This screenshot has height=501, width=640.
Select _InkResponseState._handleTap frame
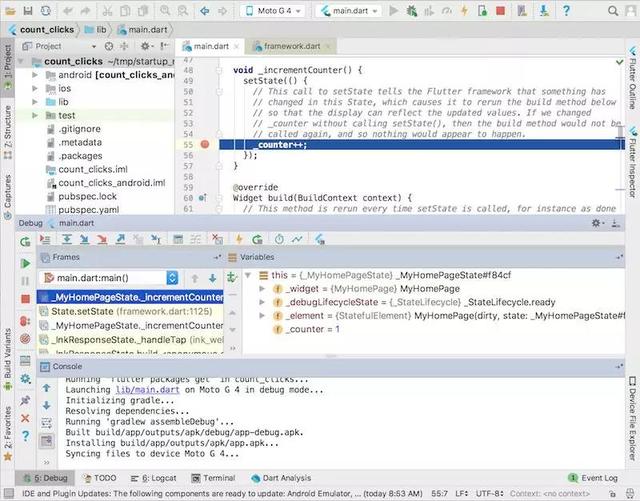131,340
